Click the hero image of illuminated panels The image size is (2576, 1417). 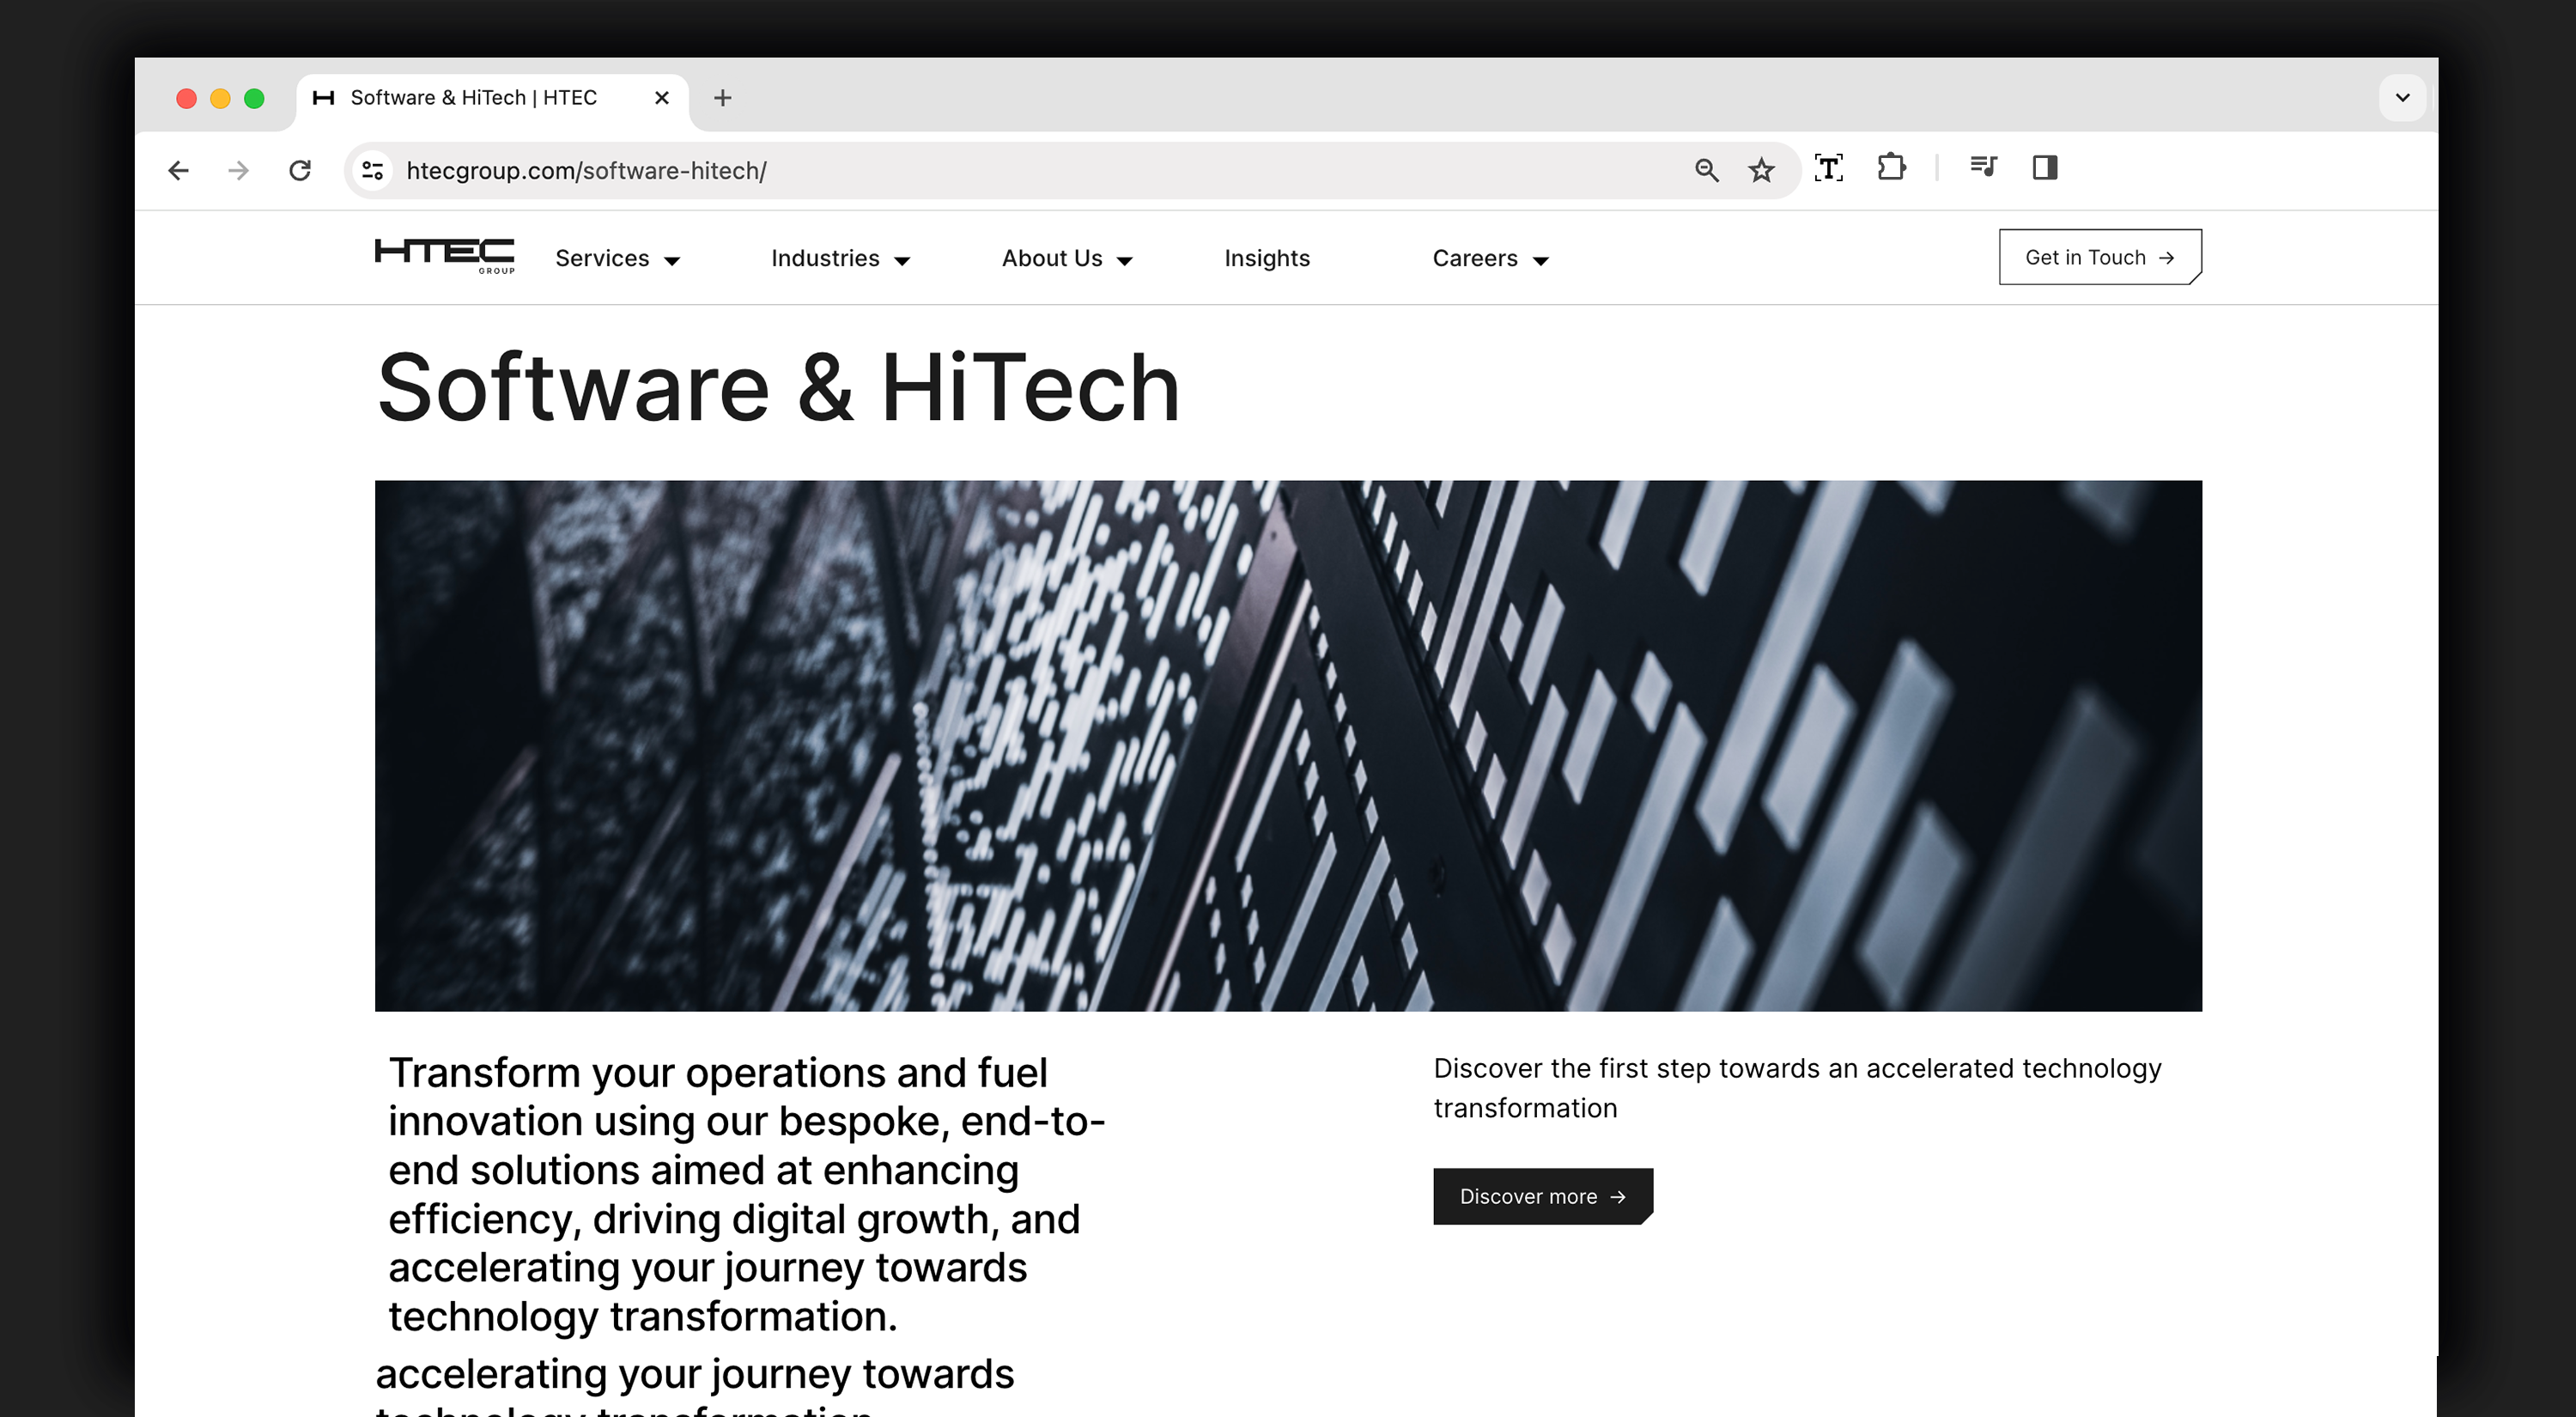coord(1288,745)
